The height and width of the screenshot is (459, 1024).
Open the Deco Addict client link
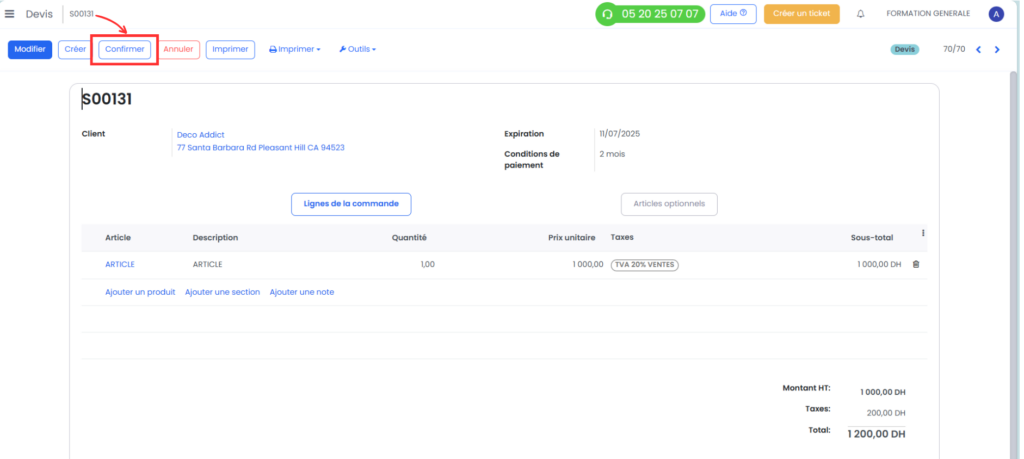point(200,135)
